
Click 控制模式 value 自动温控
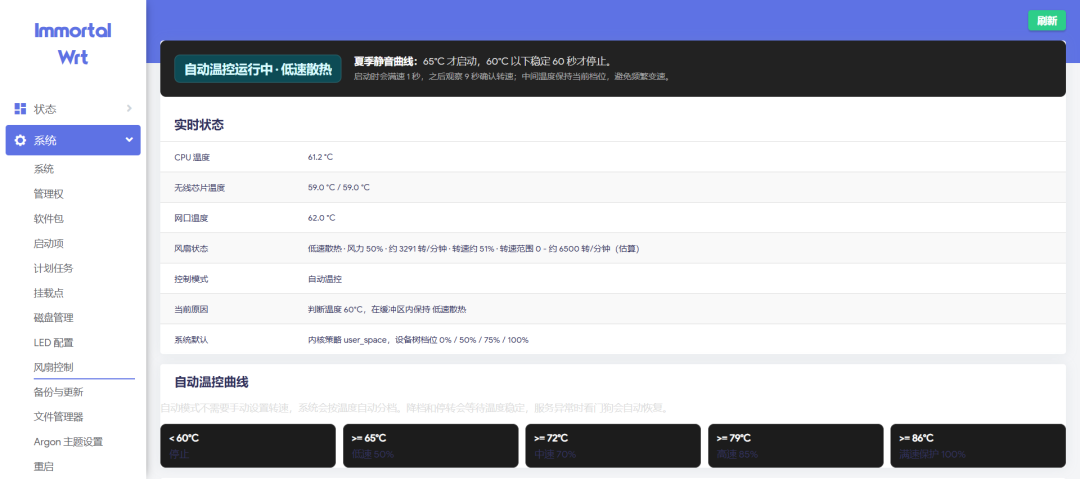[x=325, y=279]
